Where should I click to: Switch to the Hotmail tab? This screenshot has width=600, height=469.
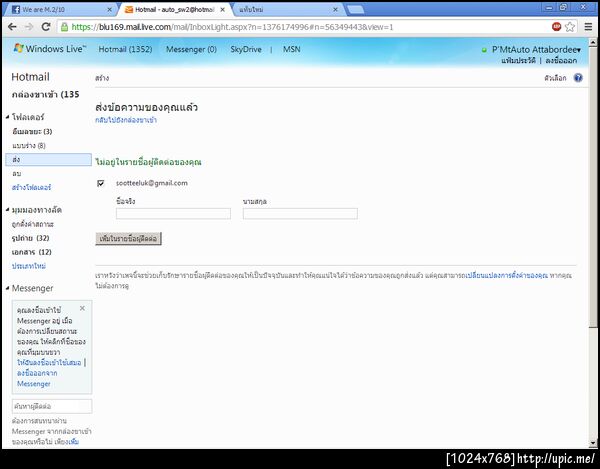pos(174,10)
